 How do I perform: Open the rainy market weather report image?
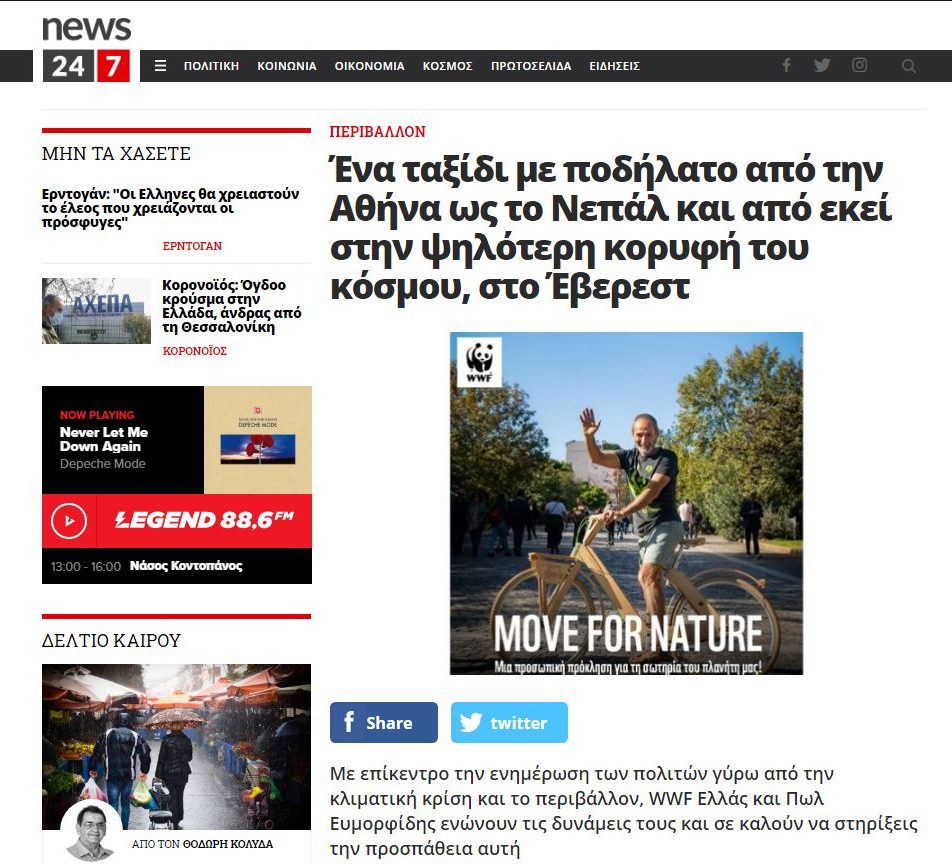pos(176,747)
